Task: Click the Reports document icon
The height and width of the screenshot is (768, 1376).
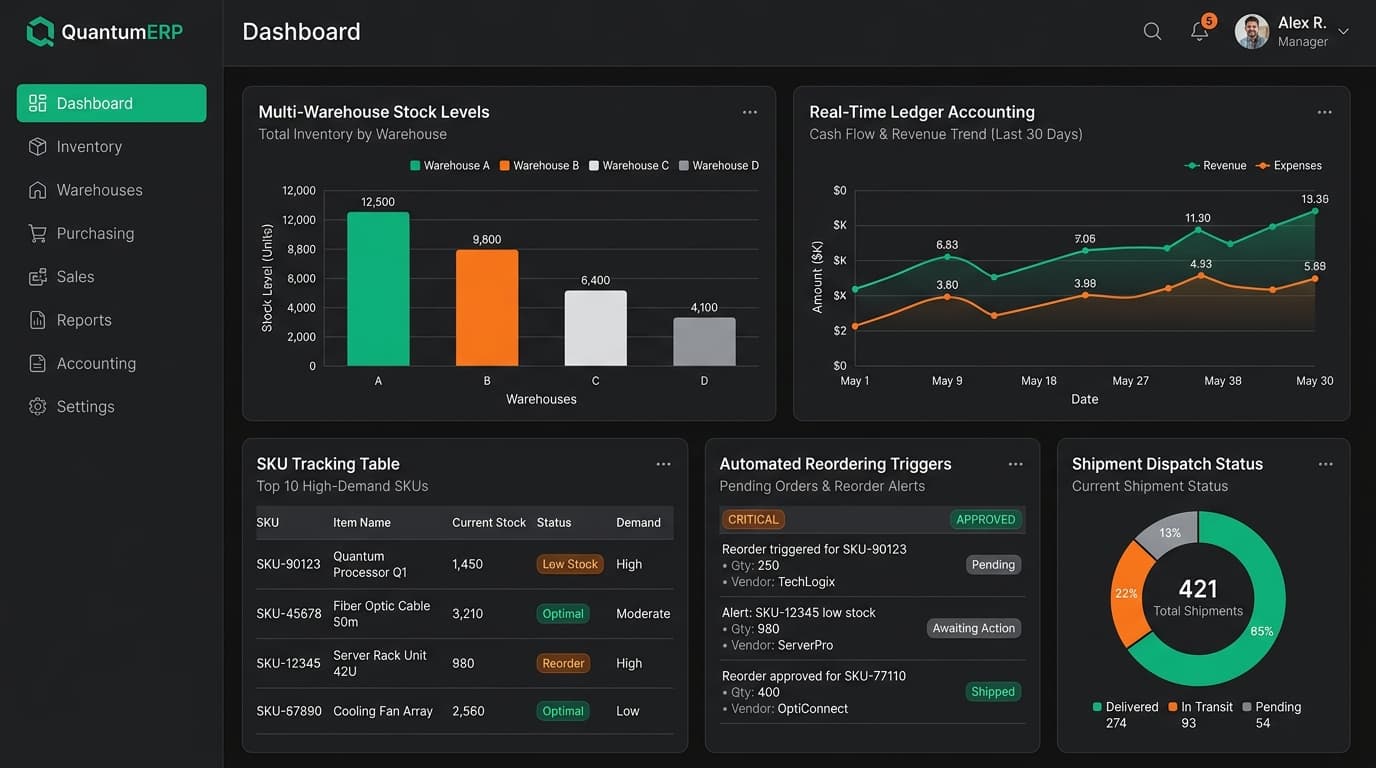Action: coord(38,320)
